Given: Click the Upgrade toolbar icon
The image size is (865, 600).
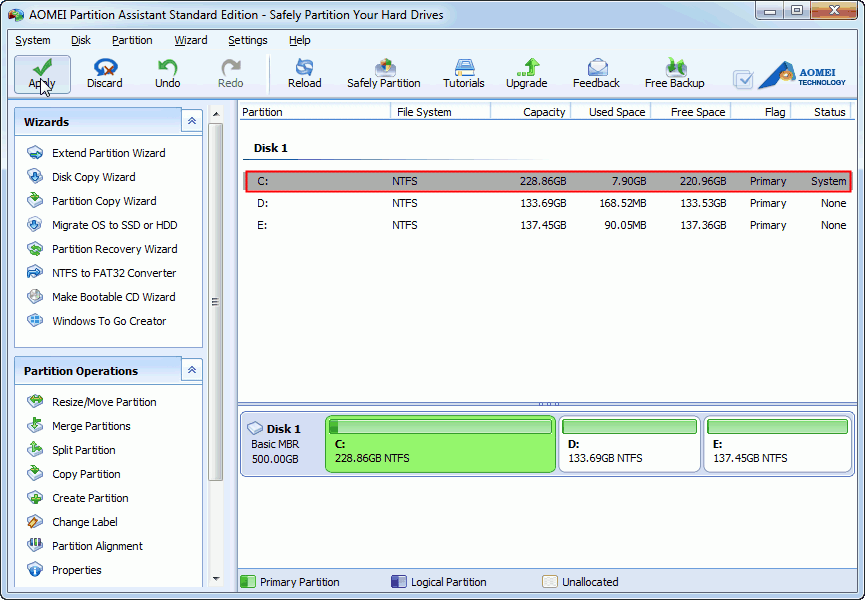Looking at the screenshot, I should tap(527, 74).
